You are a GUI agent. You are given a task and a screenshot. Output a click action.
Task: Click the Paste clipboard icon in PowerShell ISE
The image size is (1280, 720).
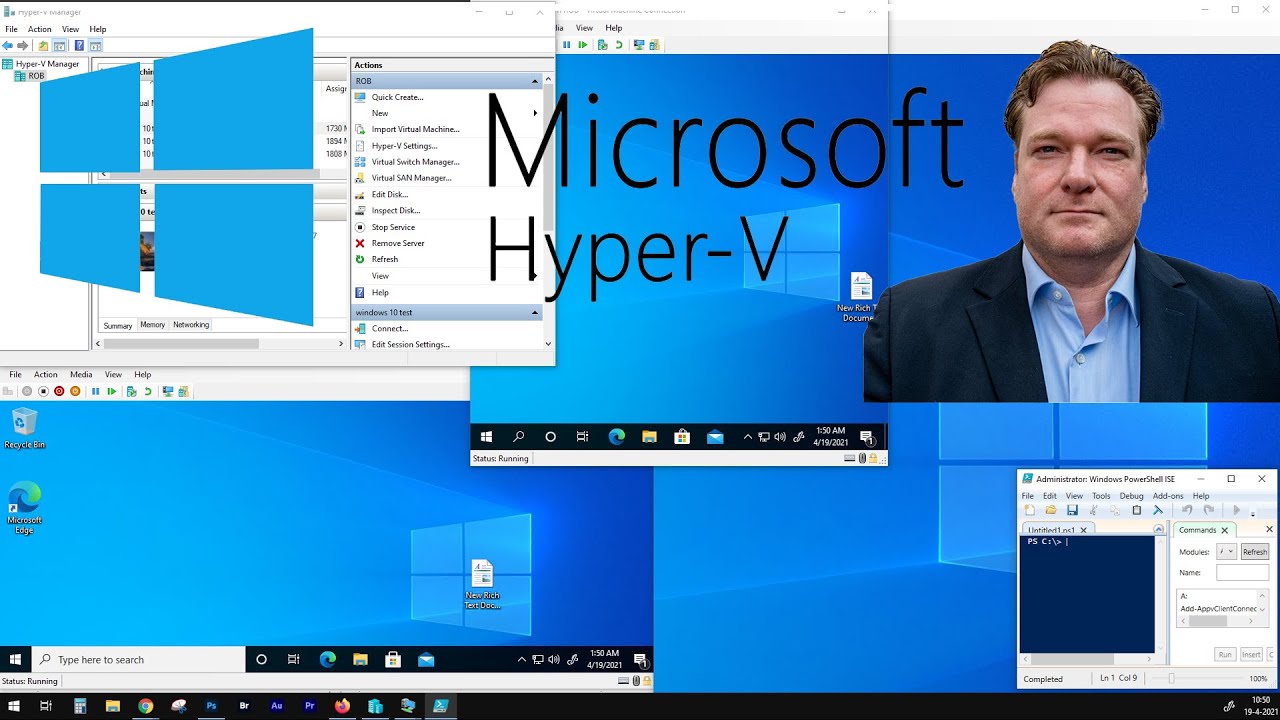tap(1136, 510)
